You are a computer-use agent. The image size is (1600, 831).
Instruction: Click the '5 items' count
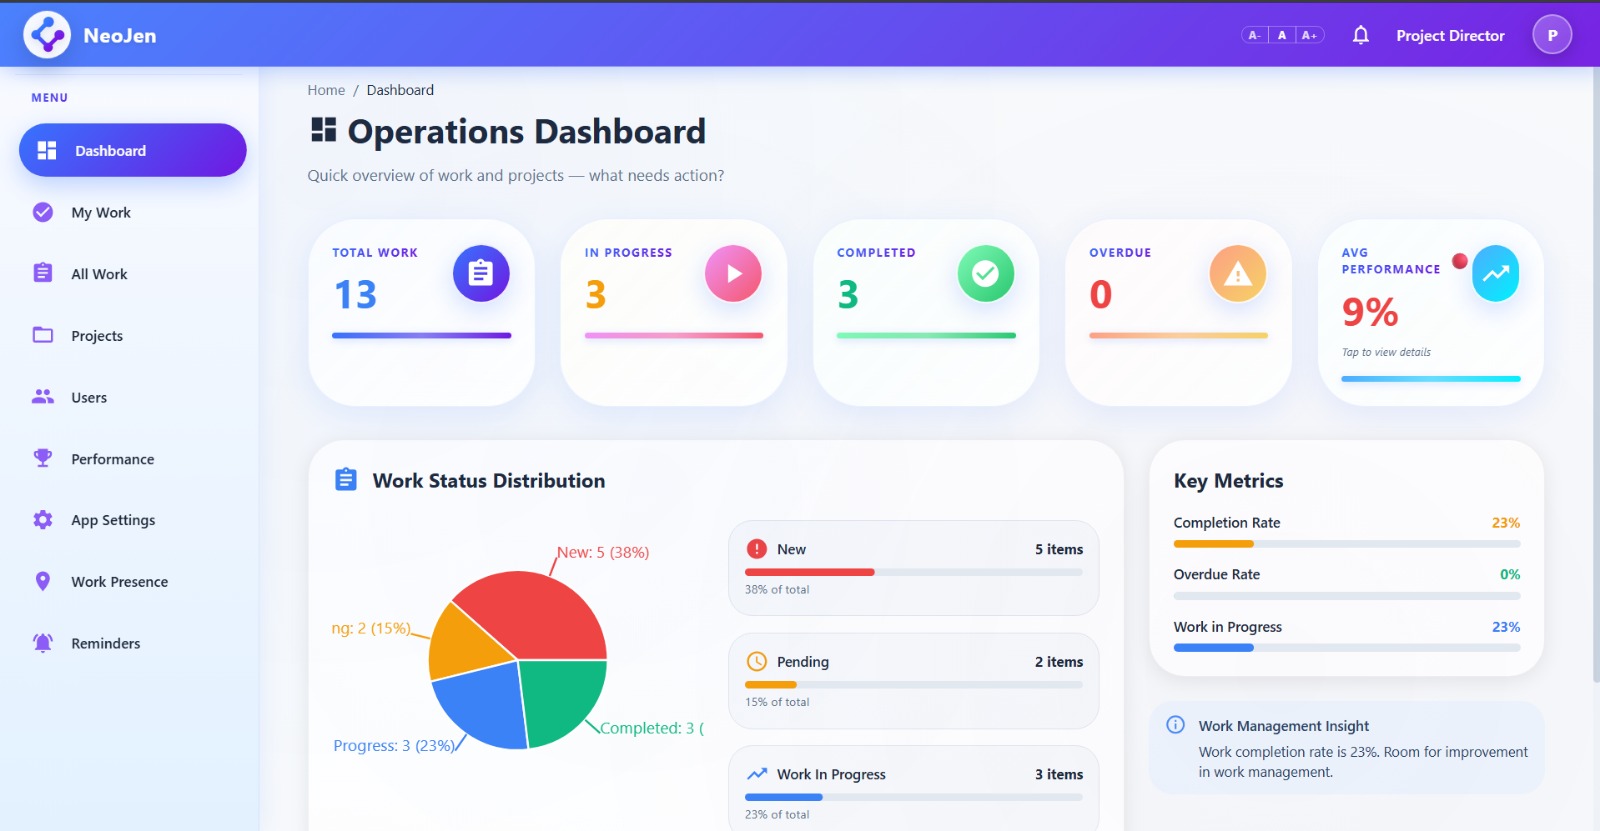(x=1059, y=549)
